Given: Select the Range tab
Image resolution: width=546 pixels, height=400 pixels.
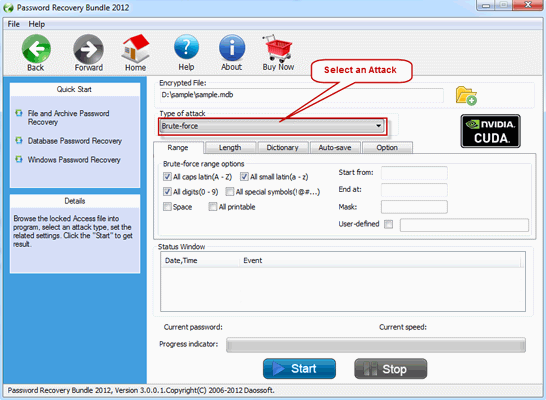Looking at the screenshot, I should pos(178,148).
